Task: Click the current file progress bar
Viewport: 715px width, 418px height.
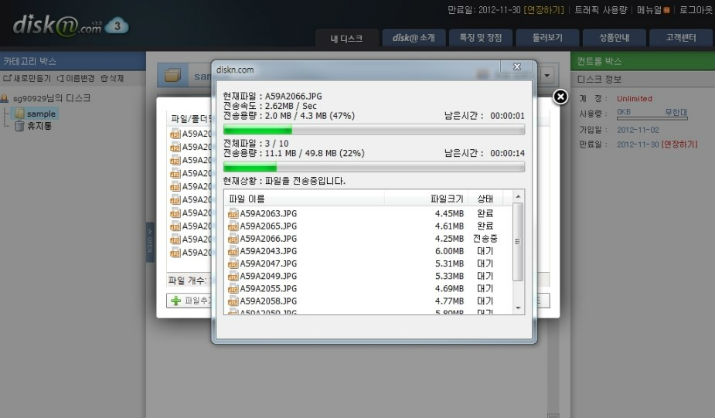Action: point(374,130)
